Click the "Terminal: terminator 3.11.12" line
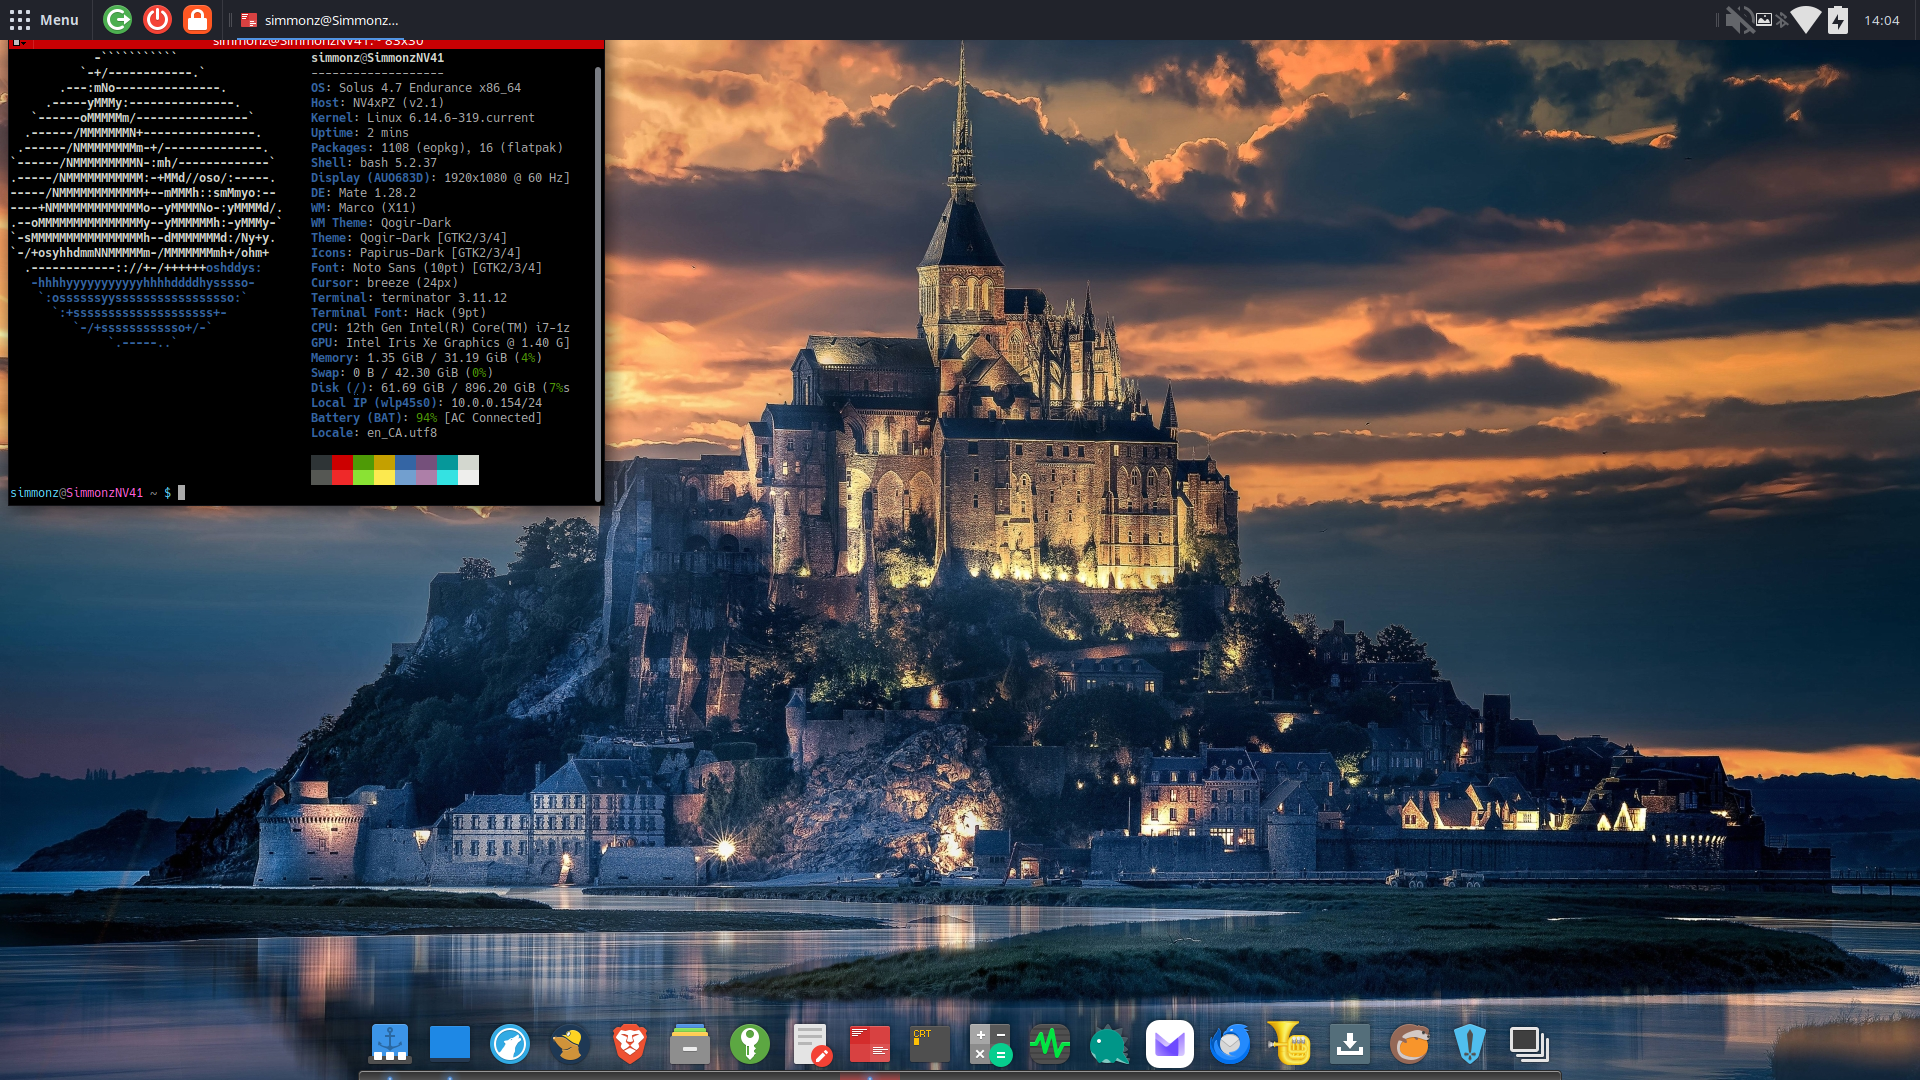The width and height of the screenshot is (1920, 1080). [x=409, y=298]
